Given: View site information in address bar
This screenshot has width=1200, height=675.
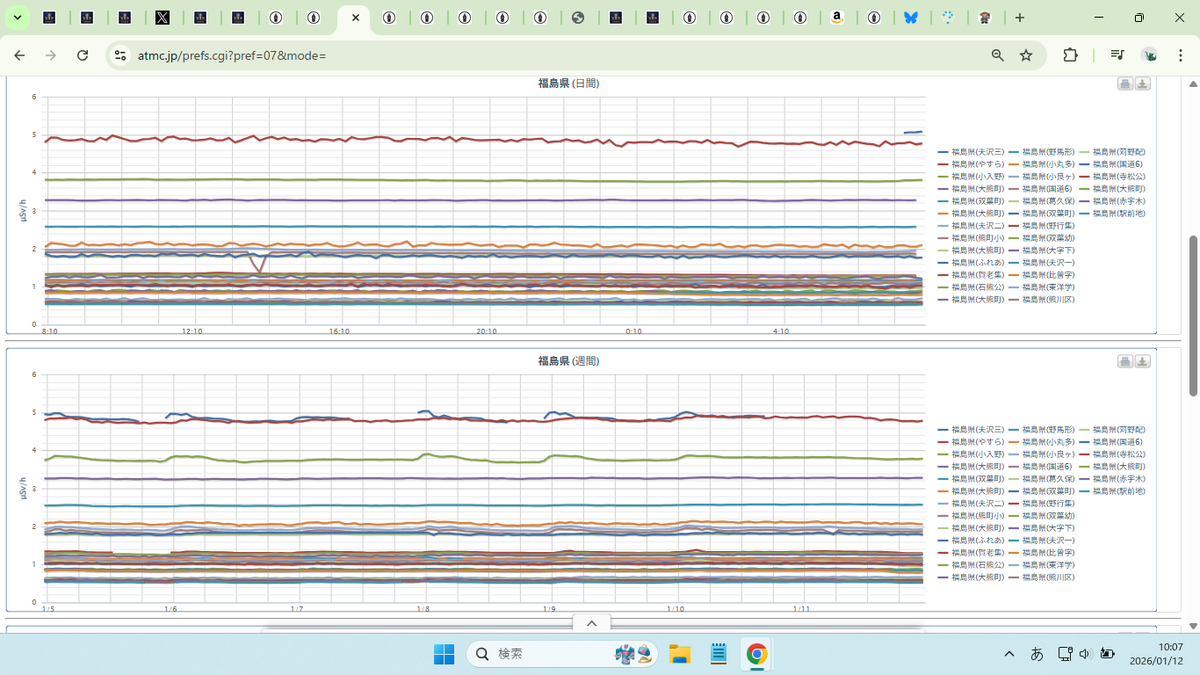Looking at the screenshot, I should click(x=121, y=55).
